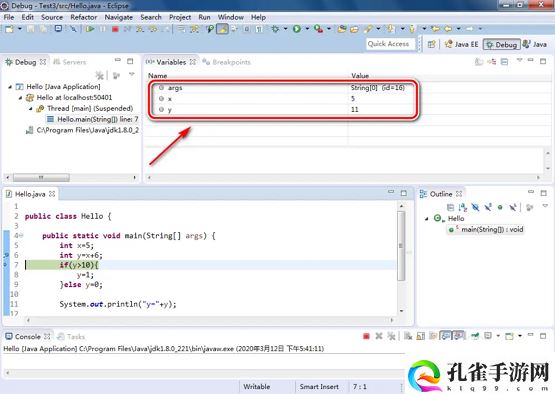555x394 pixels.
Task: Click Remove Launch X icon in Console
Action: 379,336
